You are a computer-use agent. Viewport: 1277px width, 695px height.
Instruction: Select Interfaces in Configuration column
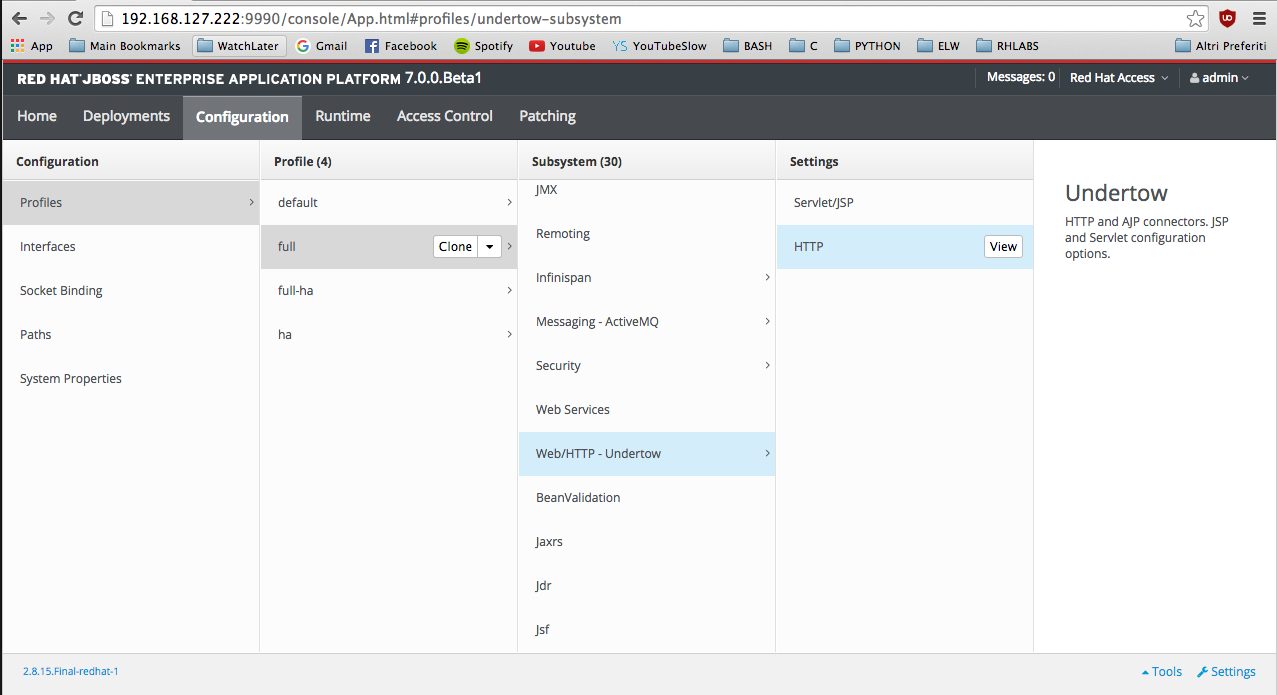tap(130, 247)
